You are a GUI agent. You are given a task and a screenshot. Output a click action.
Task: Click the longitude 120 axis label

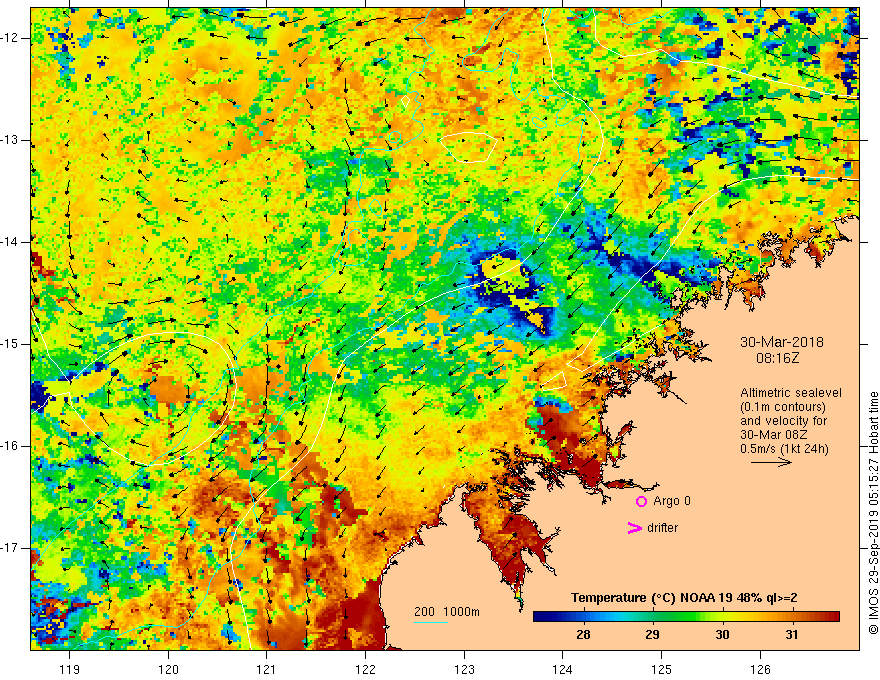click(168, 669)
